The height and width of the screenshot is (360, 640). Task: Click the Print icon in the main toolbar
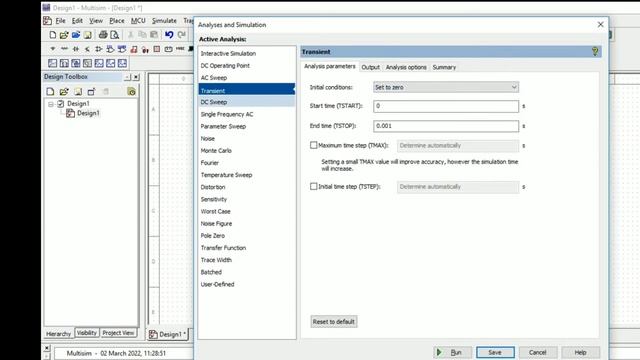coord(103,35)
